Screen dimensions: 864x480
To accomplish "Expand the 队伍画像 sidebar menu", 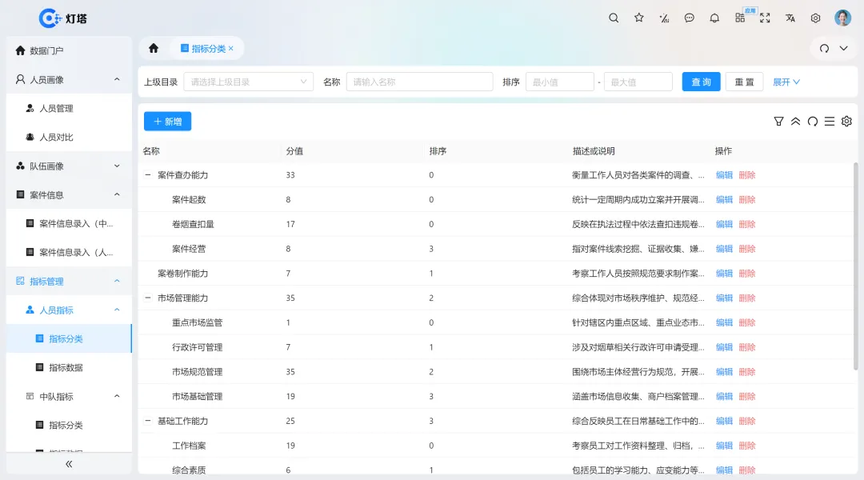I will pos(68,166).
